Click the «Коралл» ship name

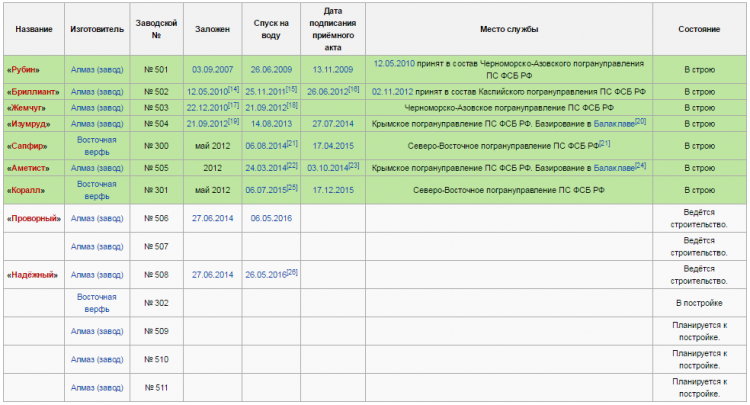point(28,190)
